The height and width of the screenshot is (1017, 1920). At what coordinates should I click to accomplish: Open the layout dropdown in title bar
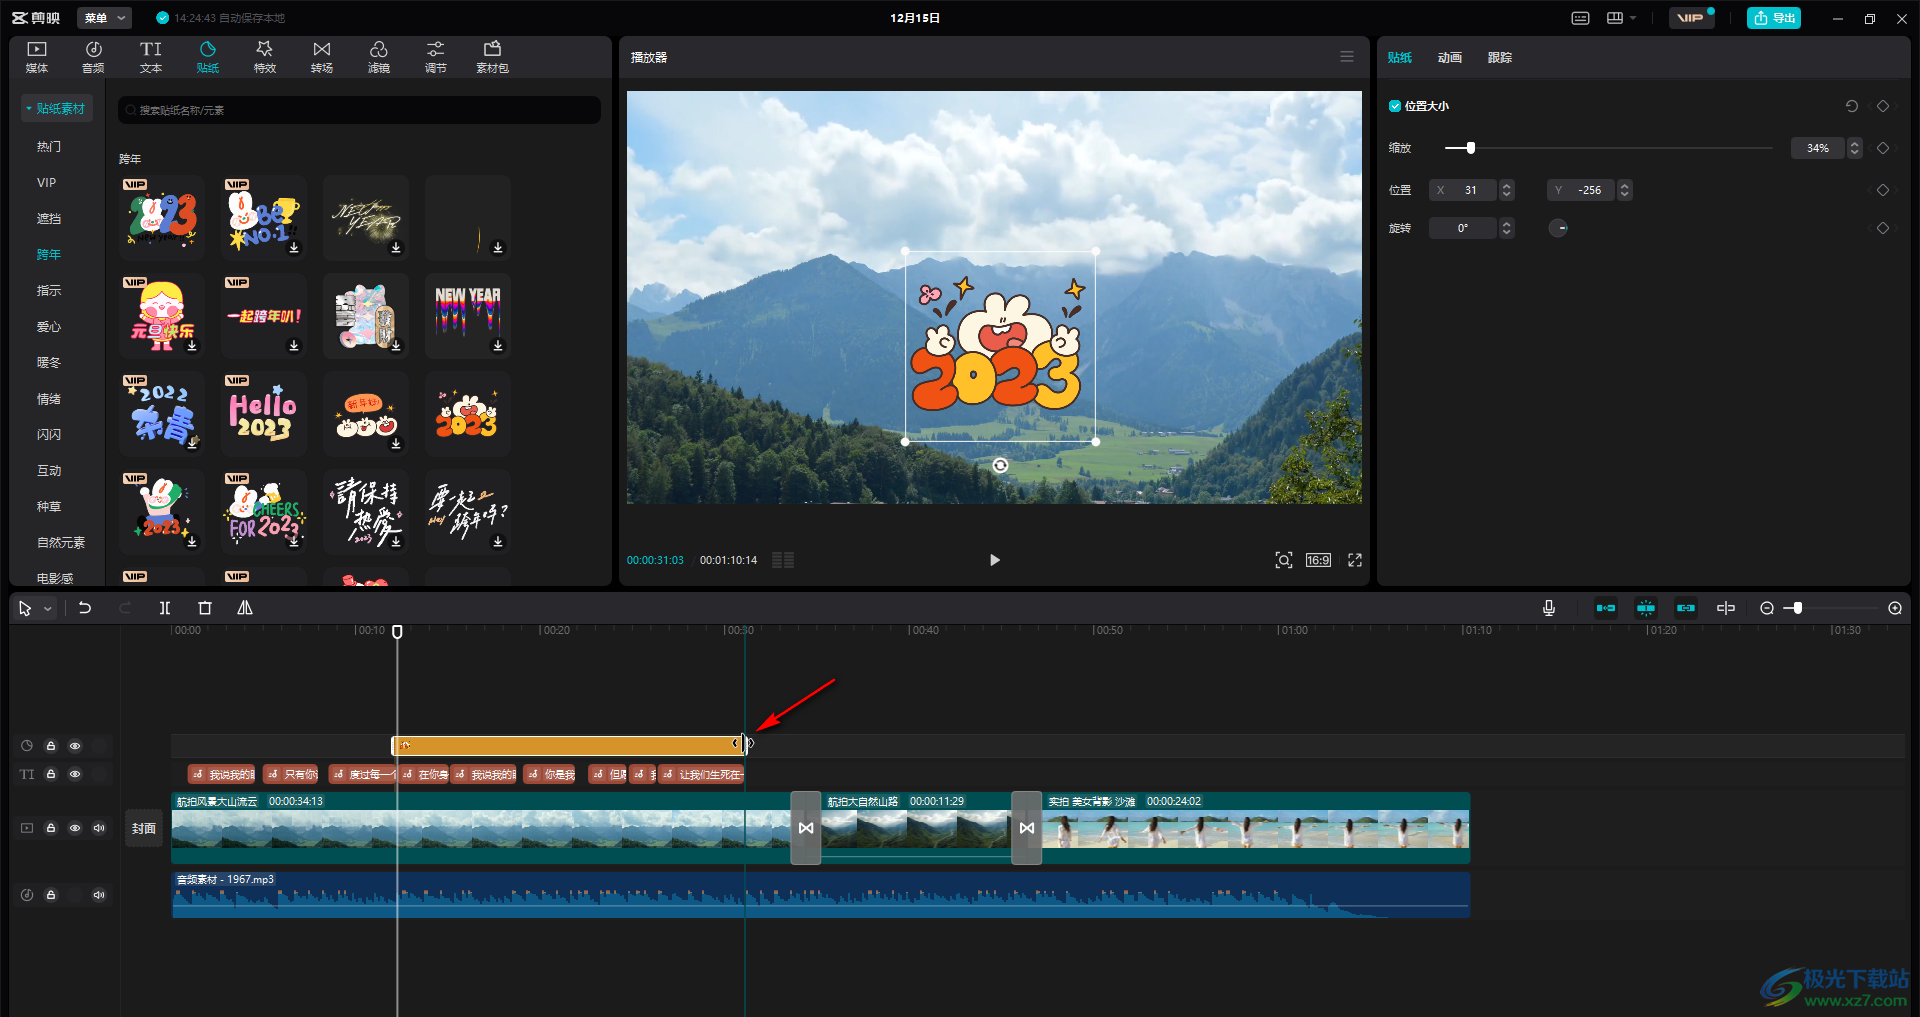pos(1621,18)
